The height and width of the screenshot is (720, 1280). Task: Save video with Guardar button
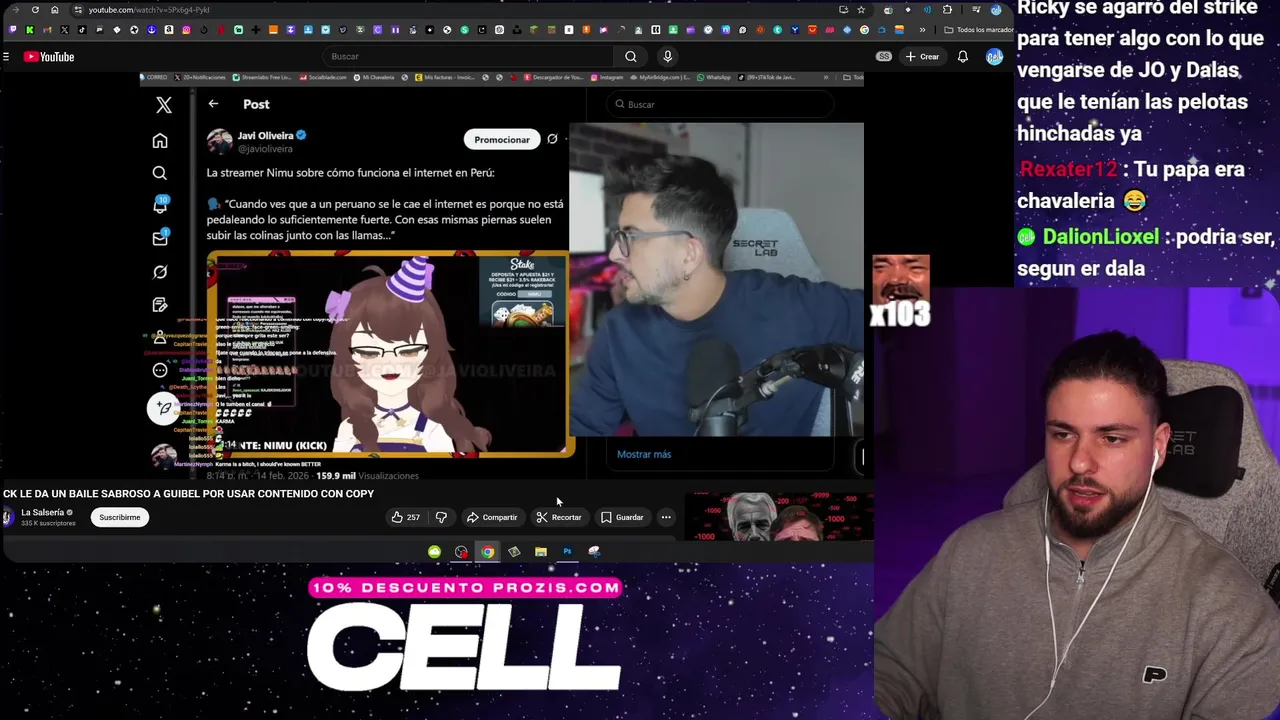point(622,517)
